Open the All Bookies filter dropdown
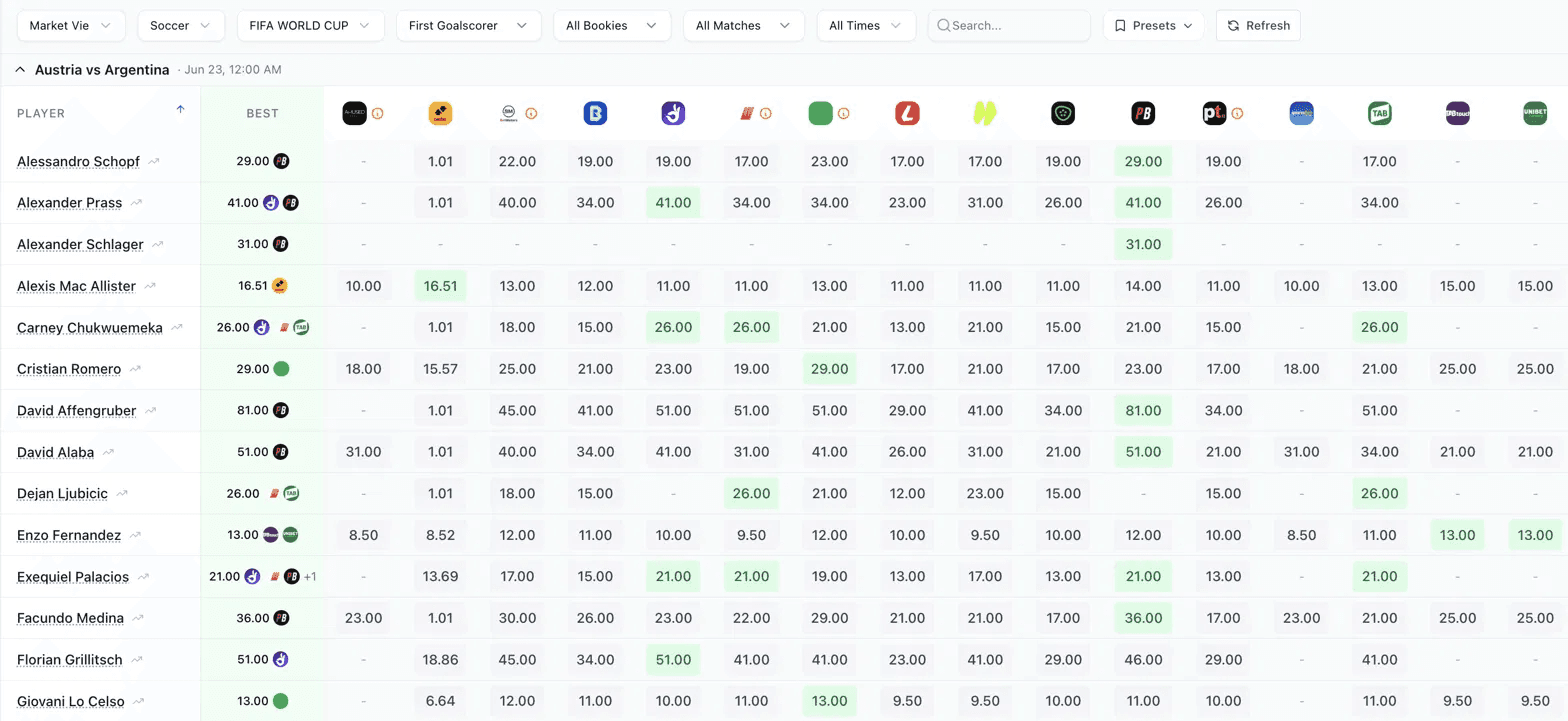 [612, 26]
